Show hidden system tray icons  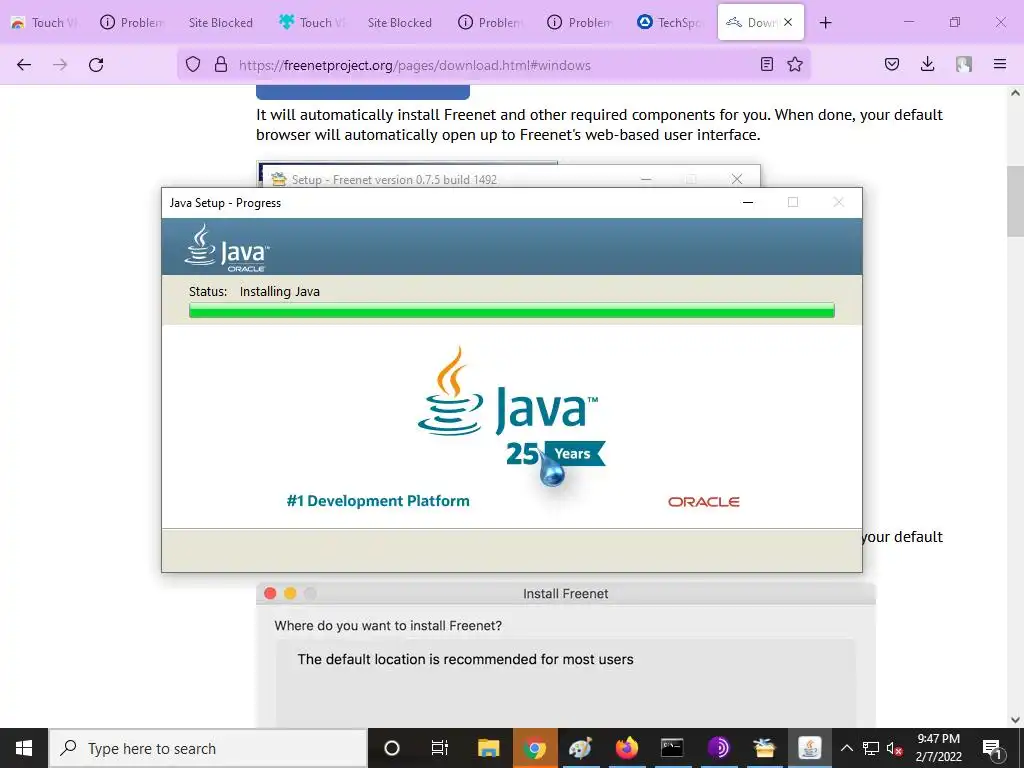point(846,748)
